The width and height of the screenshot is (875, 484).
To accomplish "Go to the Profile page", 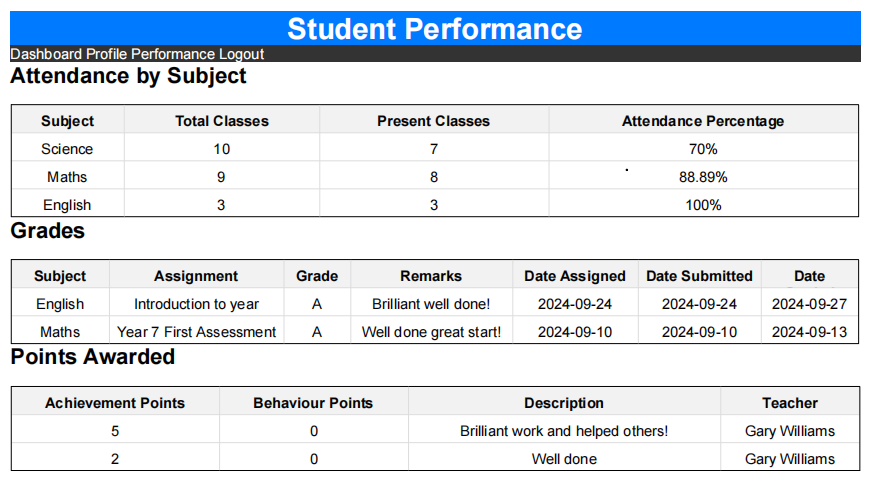I will [106, 54].
